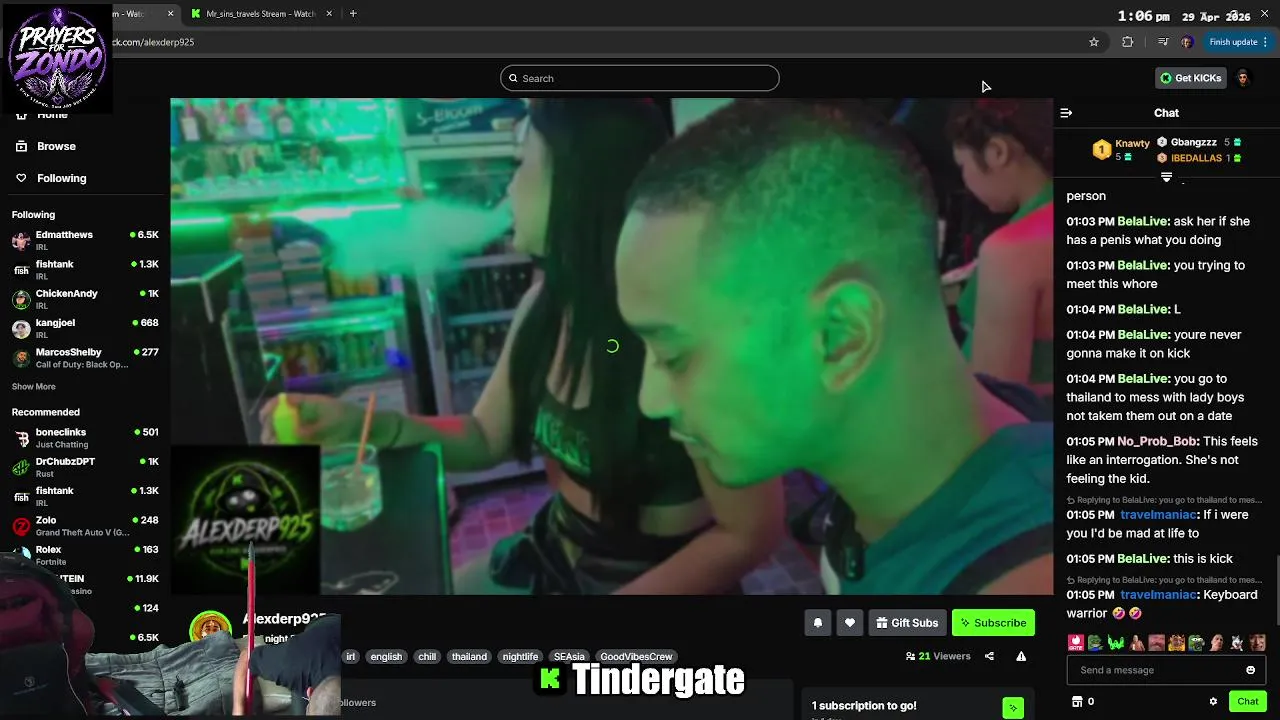Open the emoji picker in message box
The image size is (1280, 720).
[1250, 670]
